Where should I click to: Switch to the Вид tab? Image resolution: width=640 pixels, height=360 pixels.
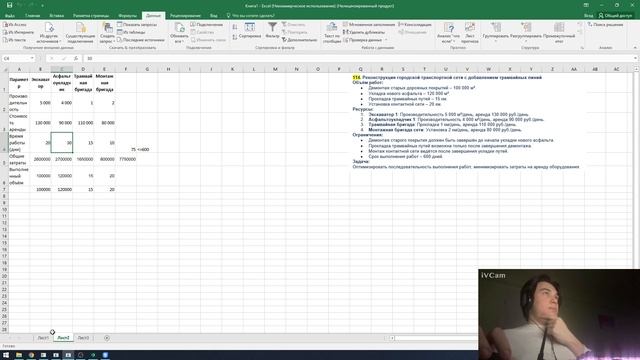point(213,16)
